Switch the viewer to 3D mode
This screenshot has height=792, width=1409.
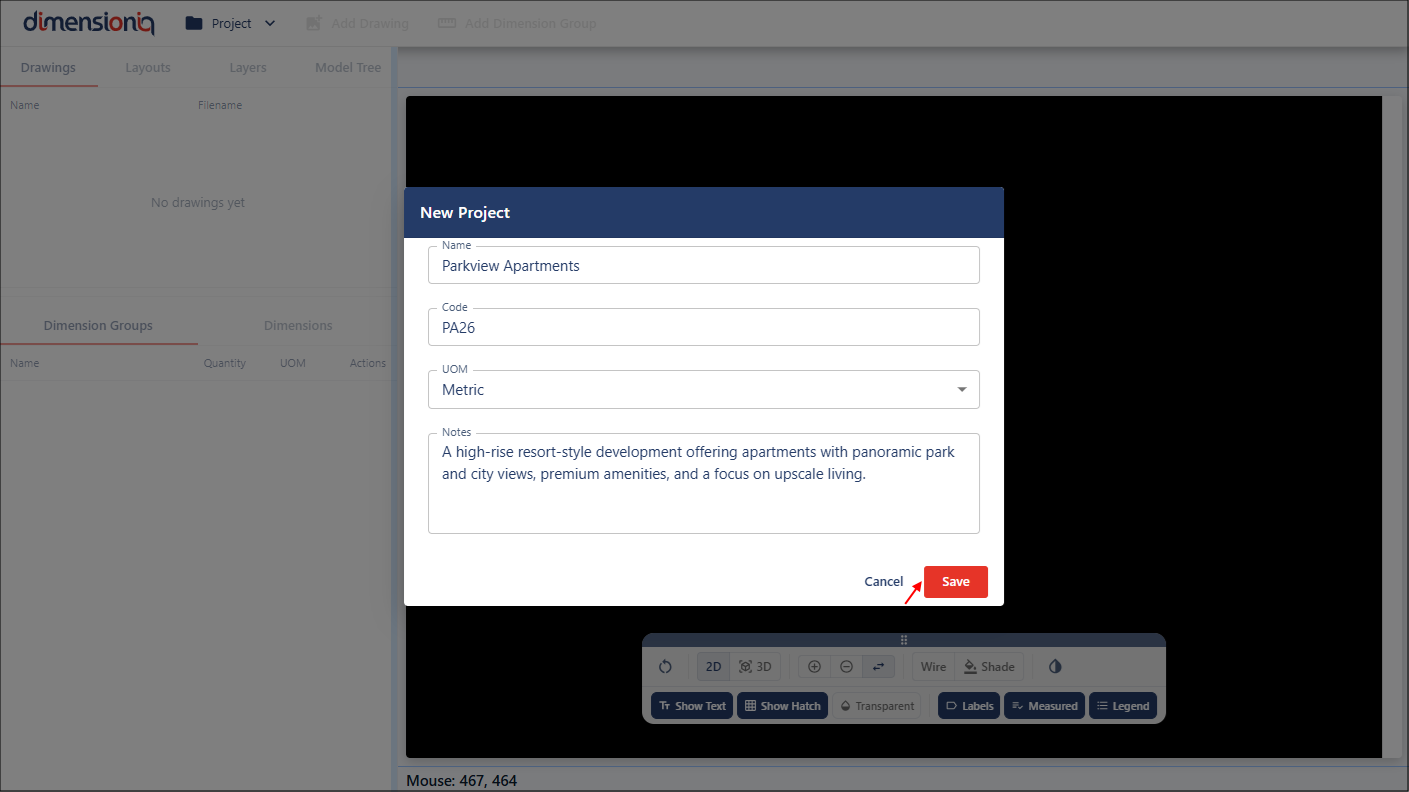pos(754,667)
